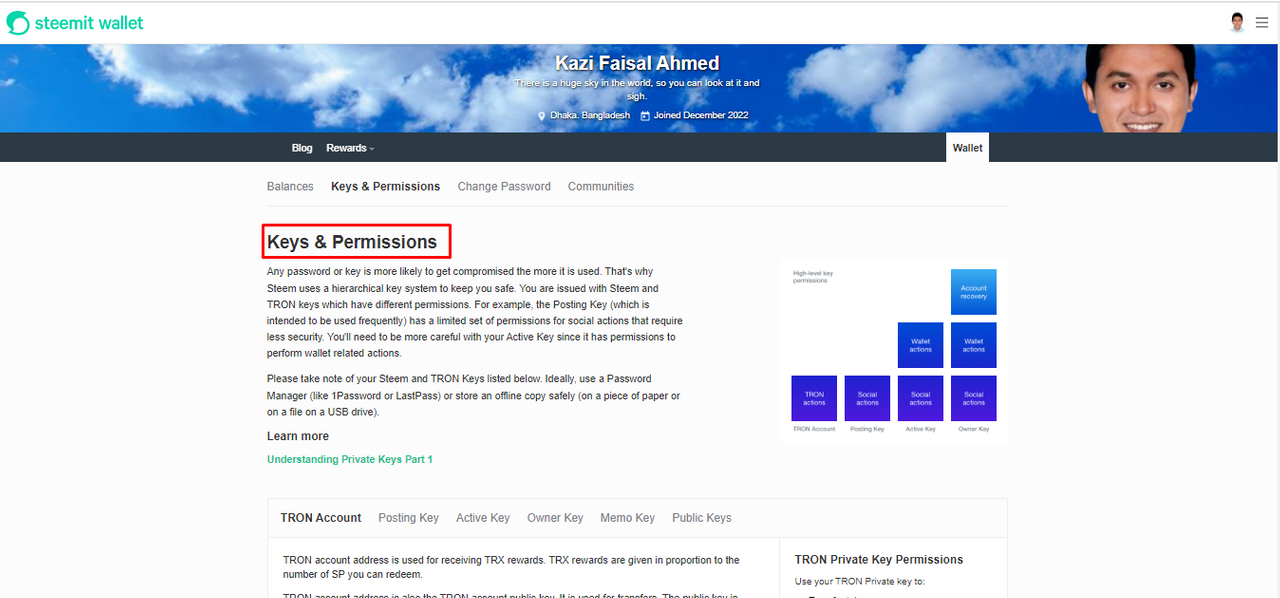Switch to the Posting Key tab
The height and width of the screenshot is (598, 1280).
pos(408,518)
